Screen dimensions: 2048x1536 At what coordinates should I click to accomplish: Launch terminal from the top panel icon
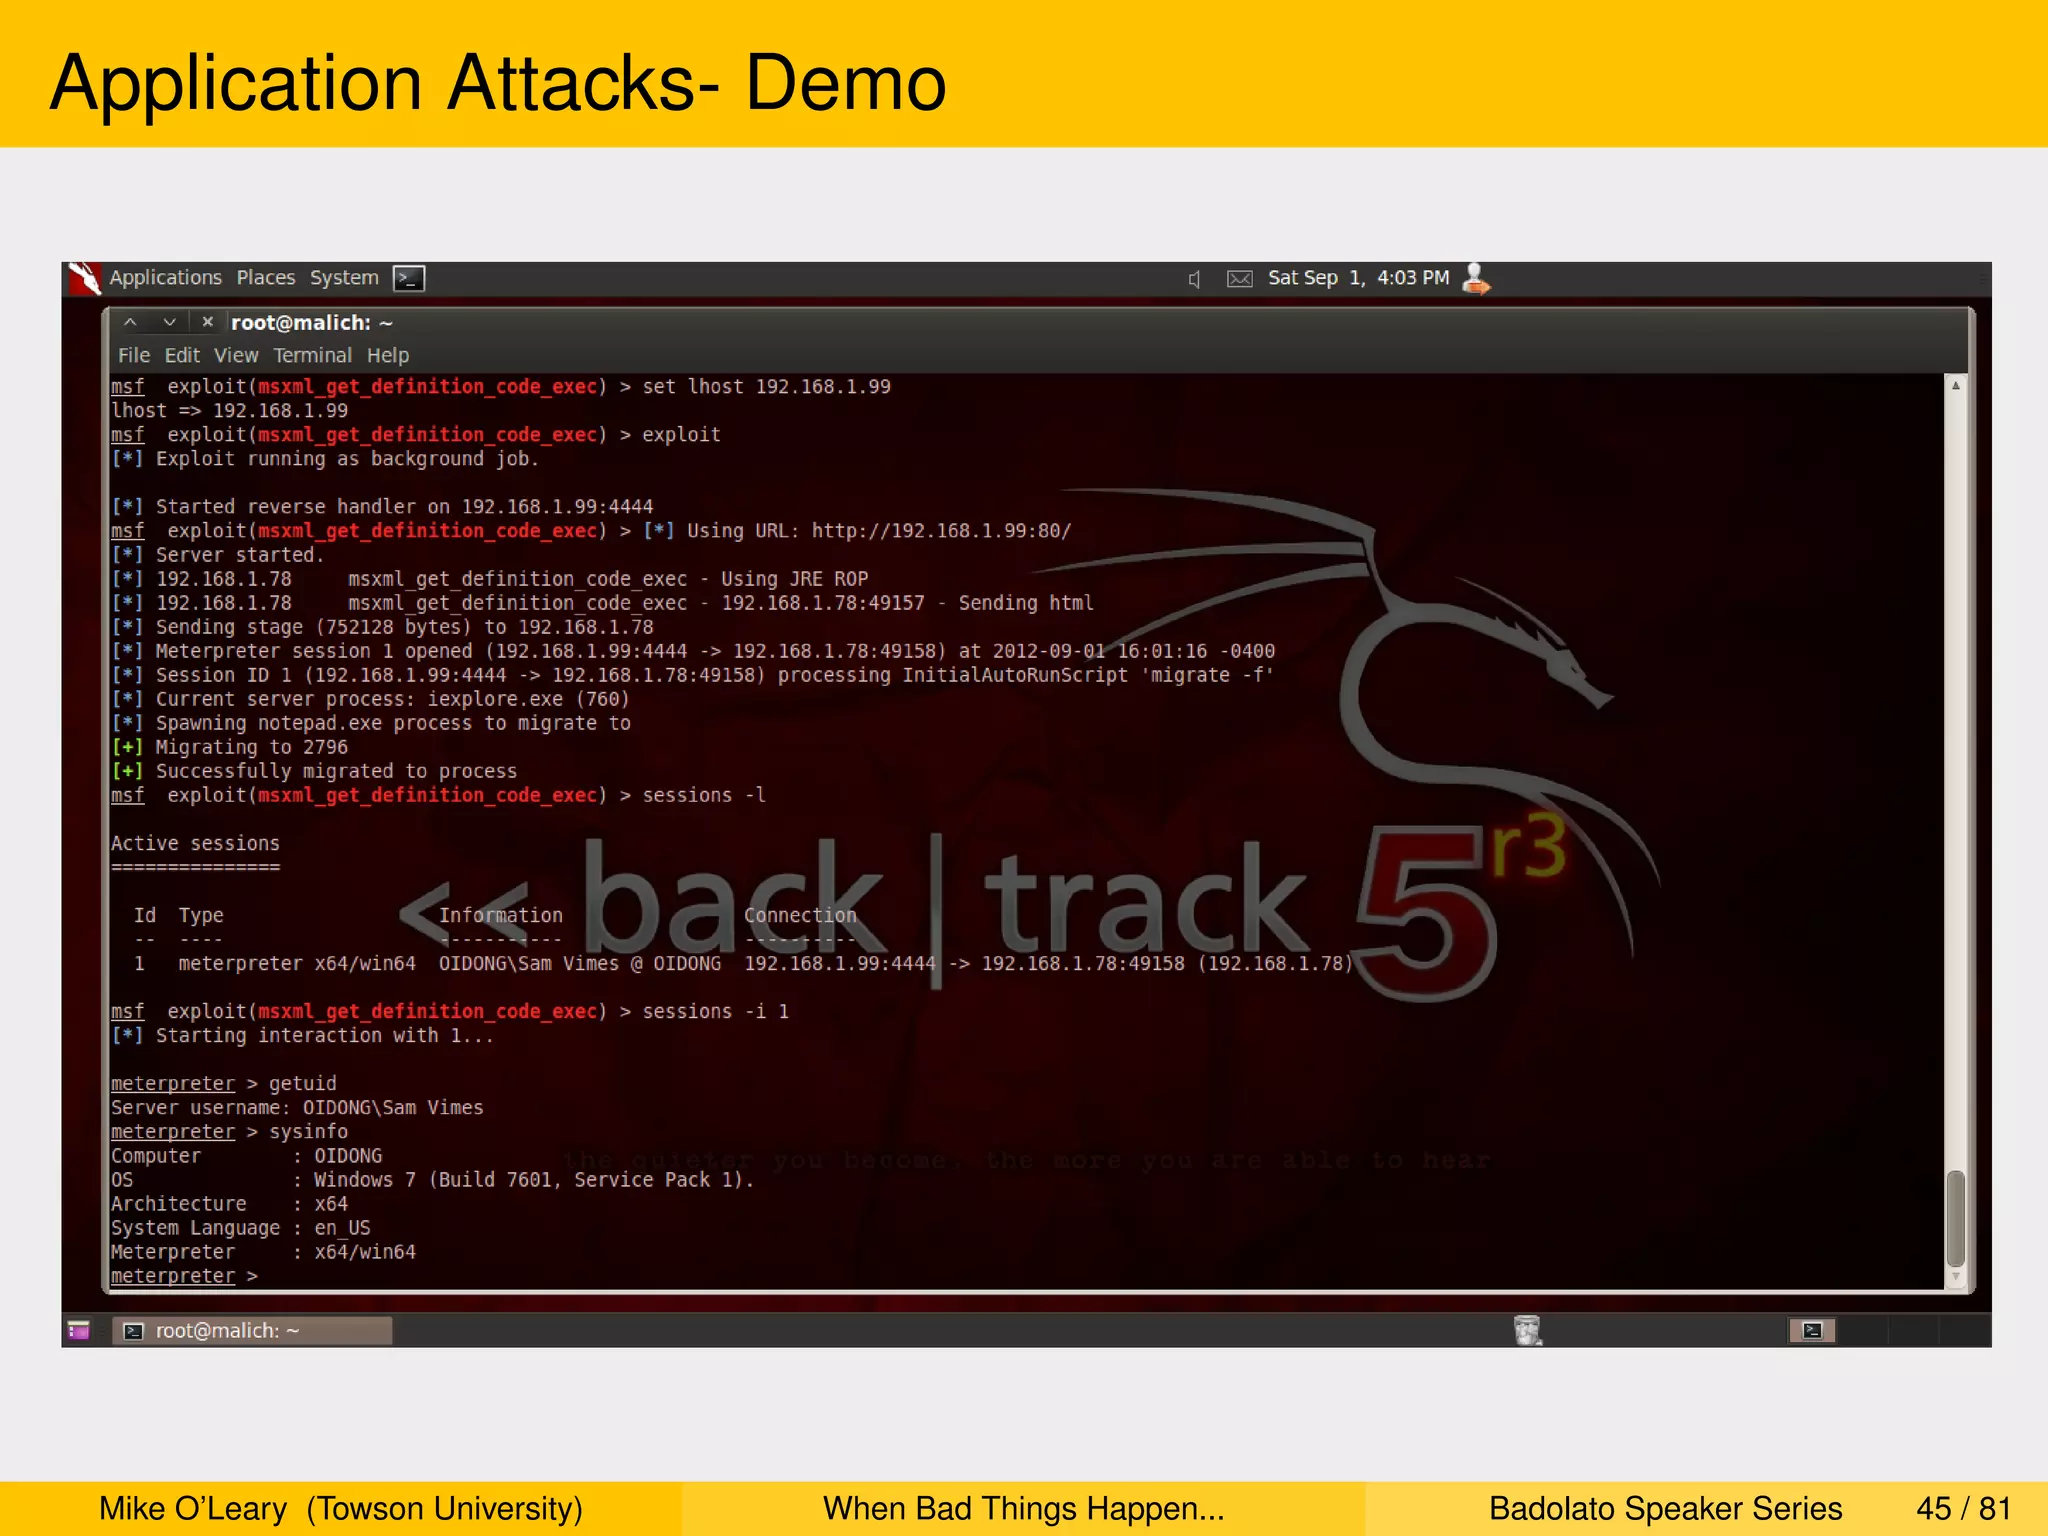coord(409,278)
